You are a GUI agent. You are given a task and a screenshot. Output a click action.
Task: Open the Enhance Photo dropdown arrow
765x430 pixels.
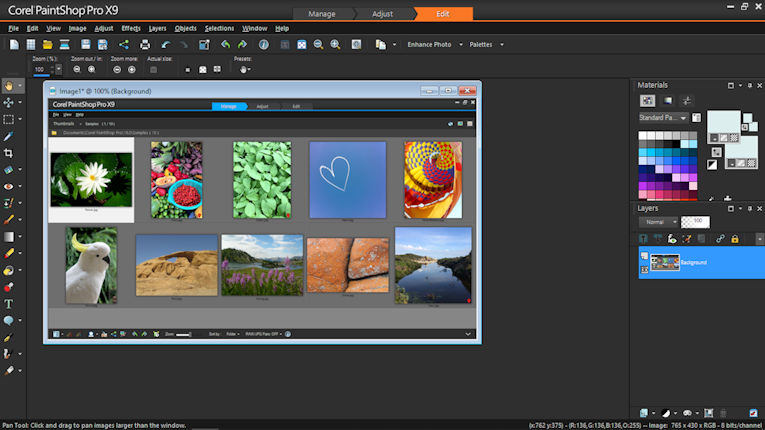click(461, 44)
